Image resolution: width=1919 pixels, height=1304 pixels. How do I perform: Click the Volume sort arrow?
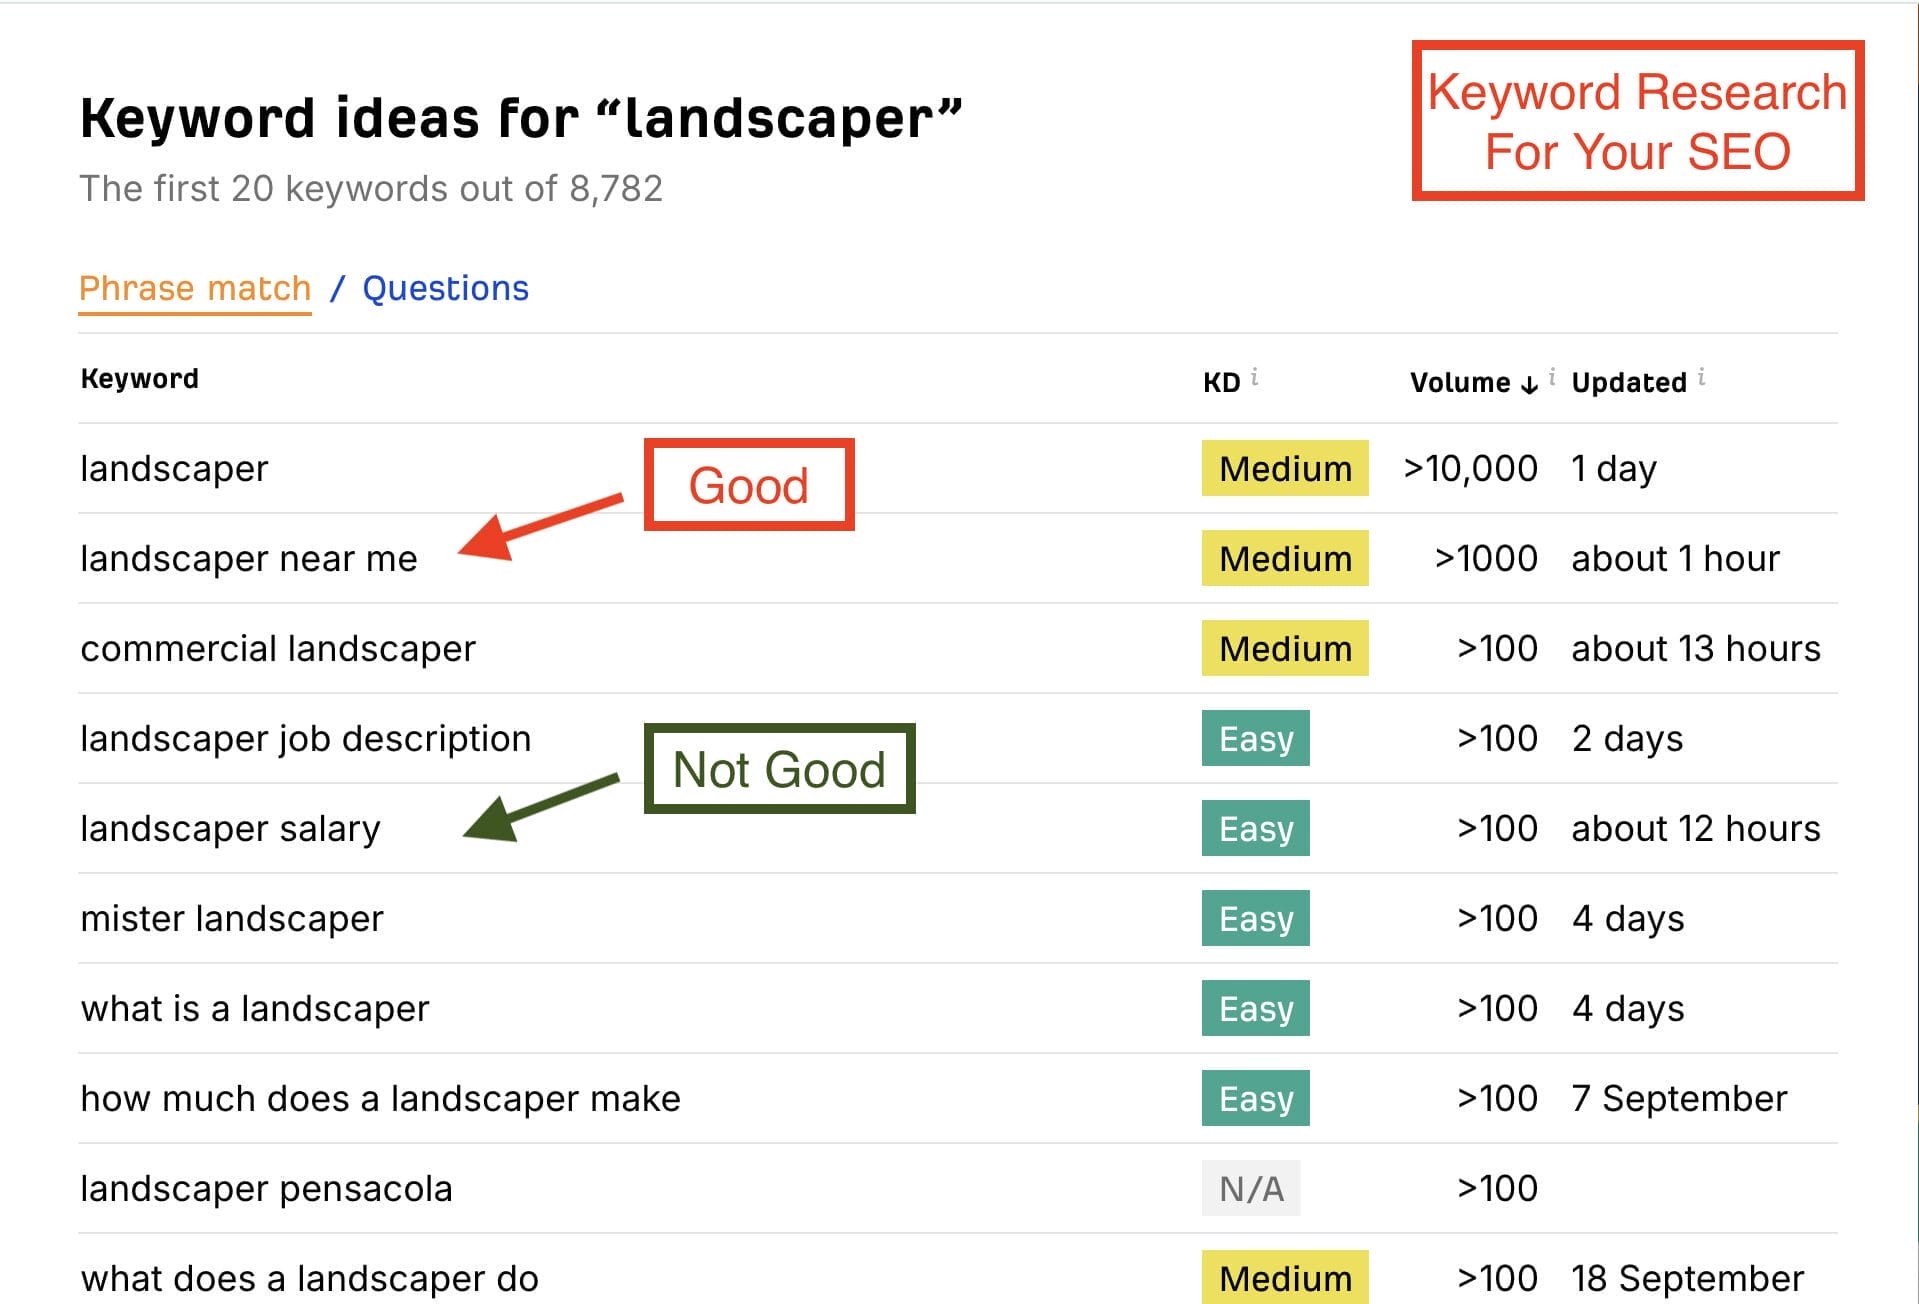pos(1529,384)
